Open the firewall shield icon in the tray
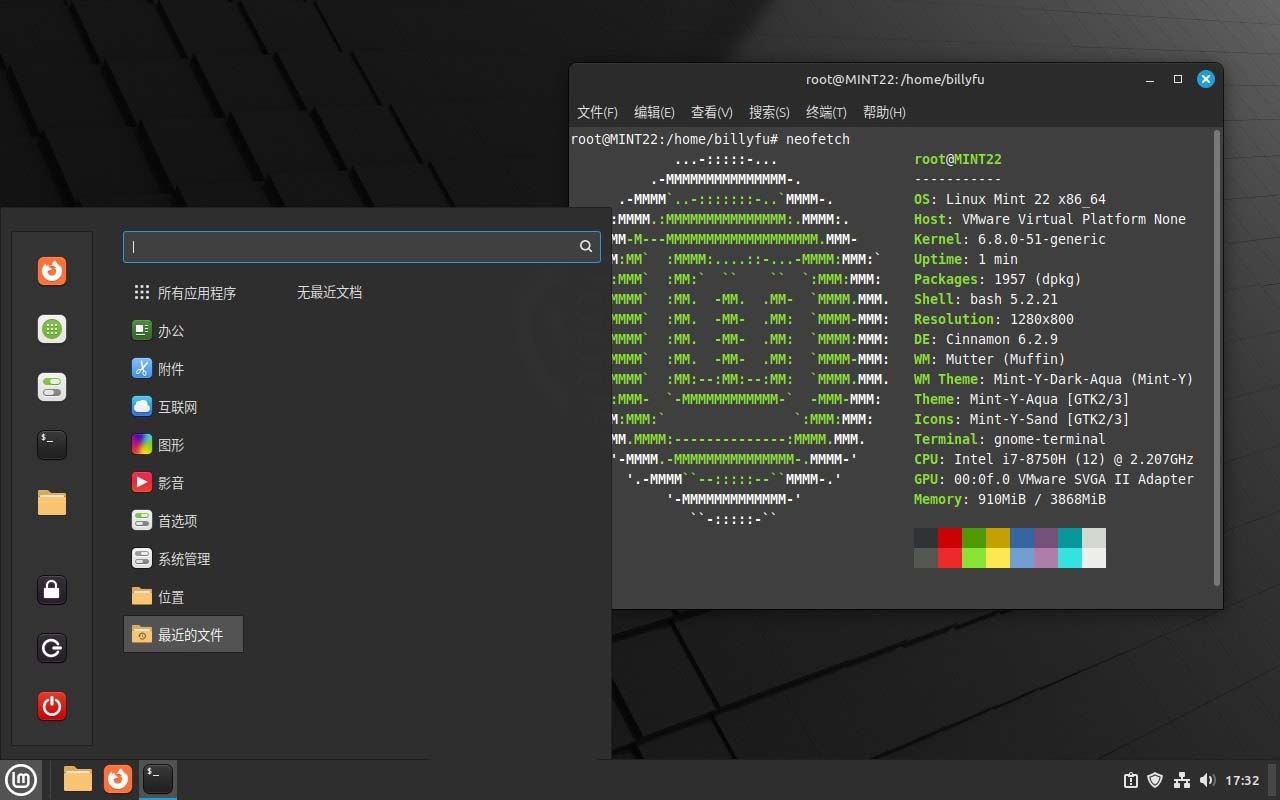 coord(1156,779)
